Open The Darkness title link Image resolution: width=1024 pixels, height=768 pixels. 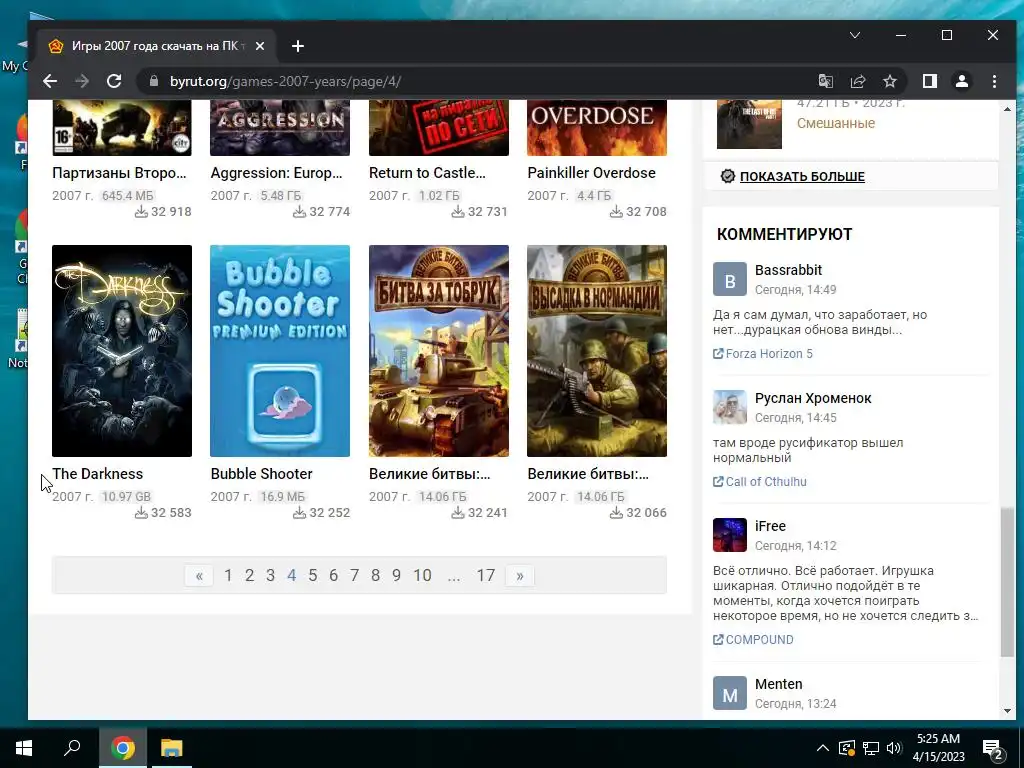[x=97, y=474]
